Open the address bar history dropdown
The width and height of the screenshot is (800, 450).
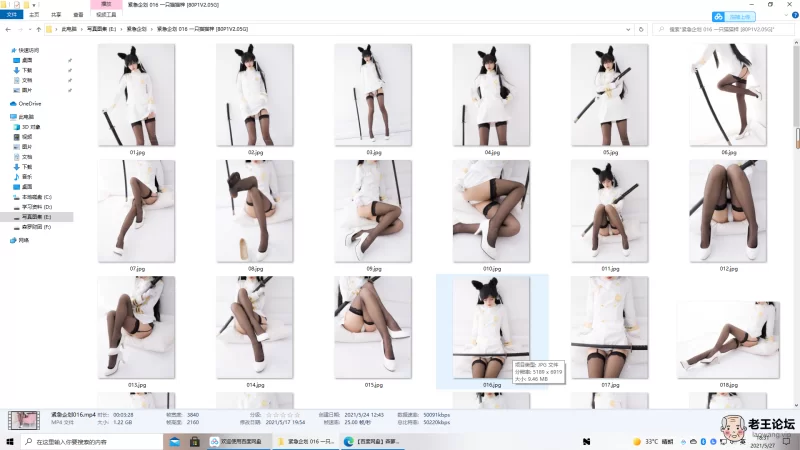pyautogui.click(x=629, y=30)
